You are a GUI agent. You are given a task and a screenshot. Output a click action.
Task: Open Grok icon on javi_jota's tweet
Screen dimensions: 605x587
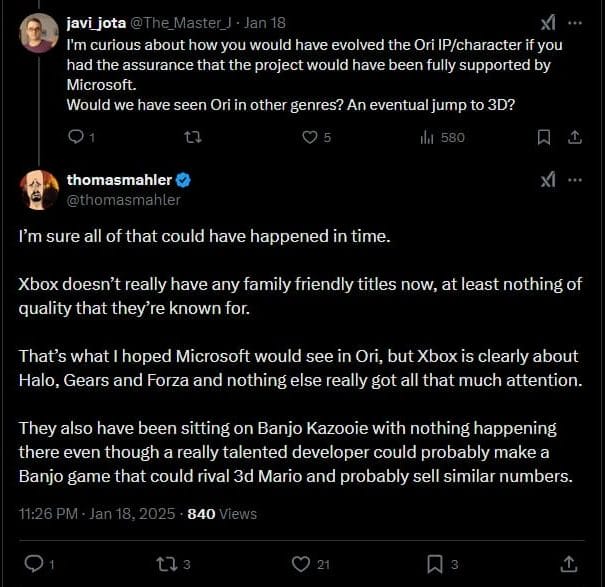[548, 22]
